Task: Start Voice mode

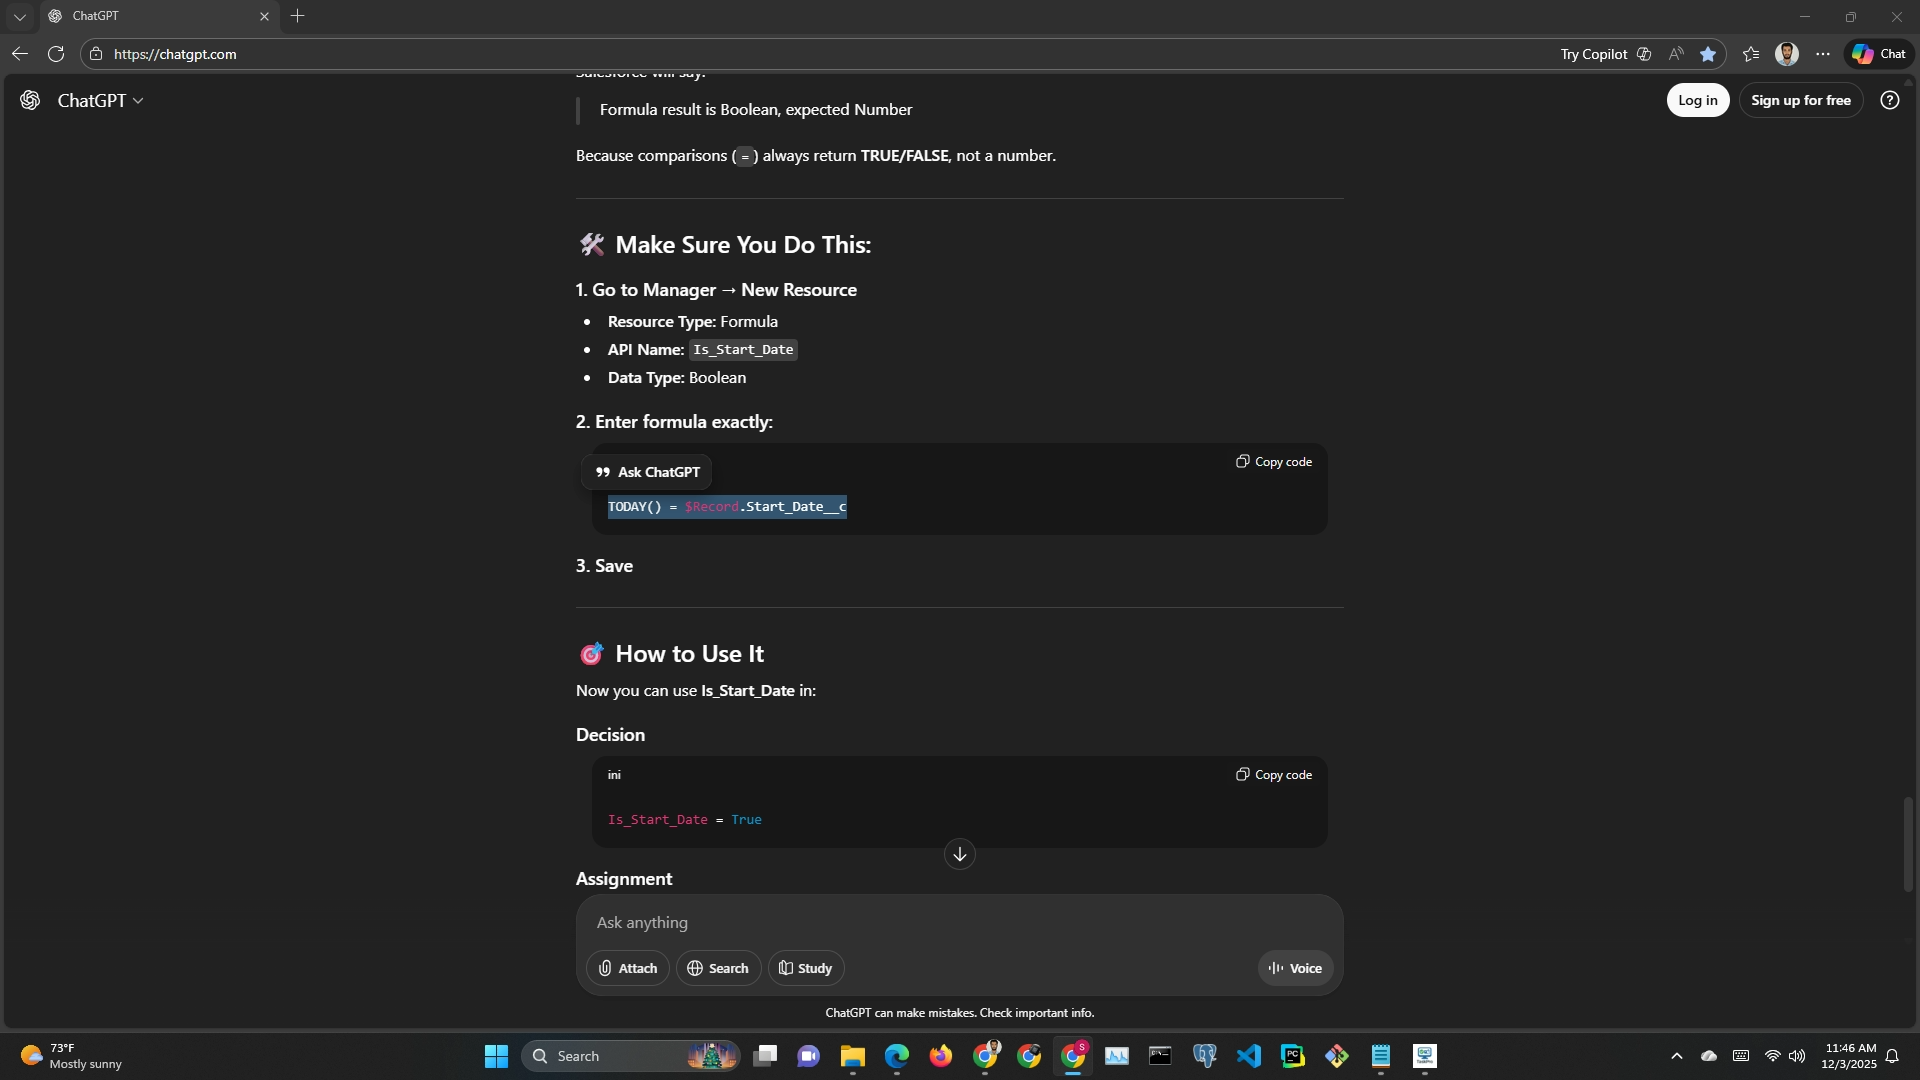Action: coord(1295,968)
